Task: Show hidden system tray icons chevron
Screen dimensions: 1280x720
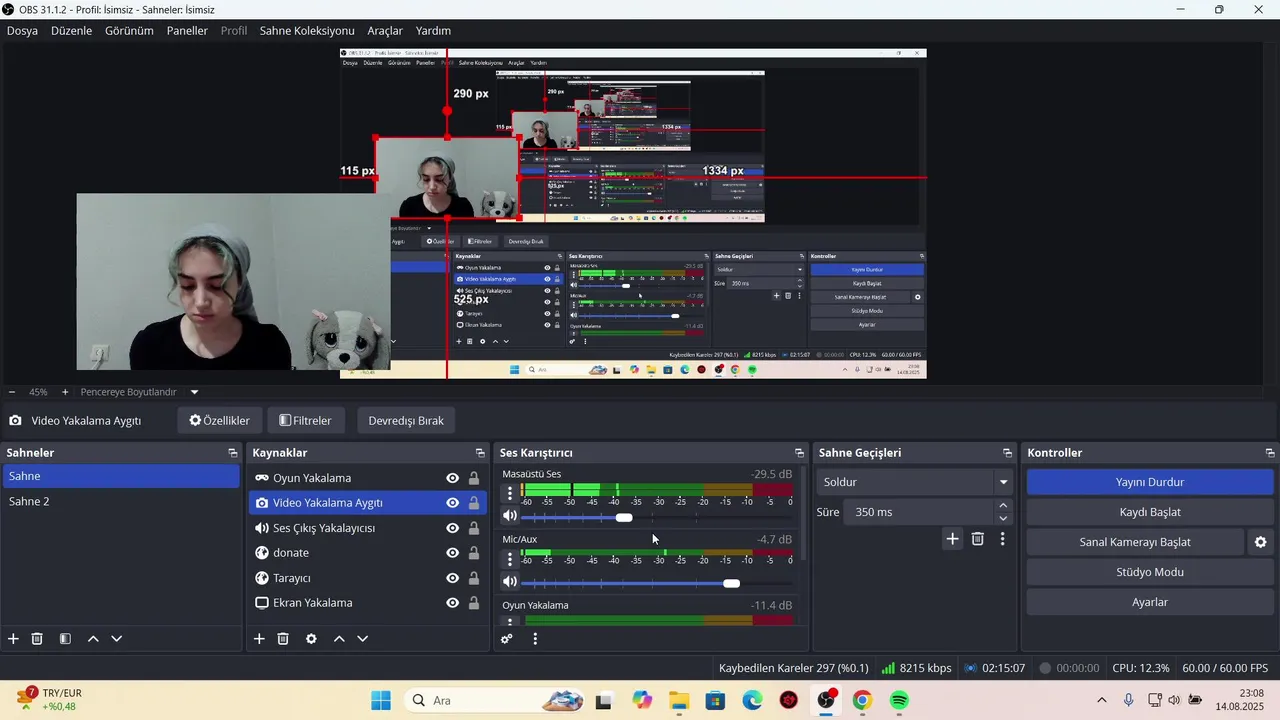Action: click(1102, 700)
